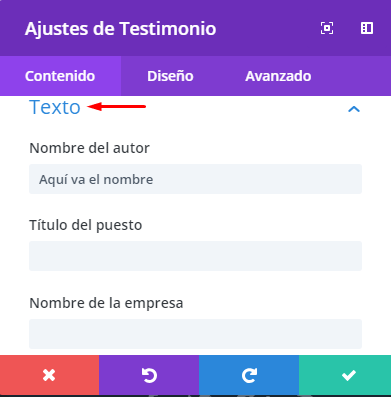Save changes with the green checkmark
Image resolution: width=391 pixels, height=397 pixels.
tap(345, 375)
